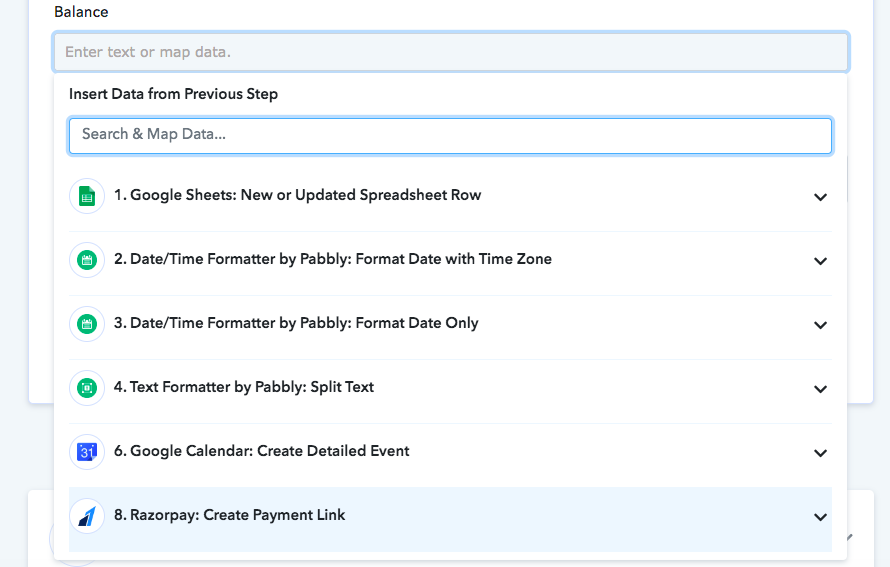
Task: Click the Google Sheets icon in step 1
Action: [87, 196]
